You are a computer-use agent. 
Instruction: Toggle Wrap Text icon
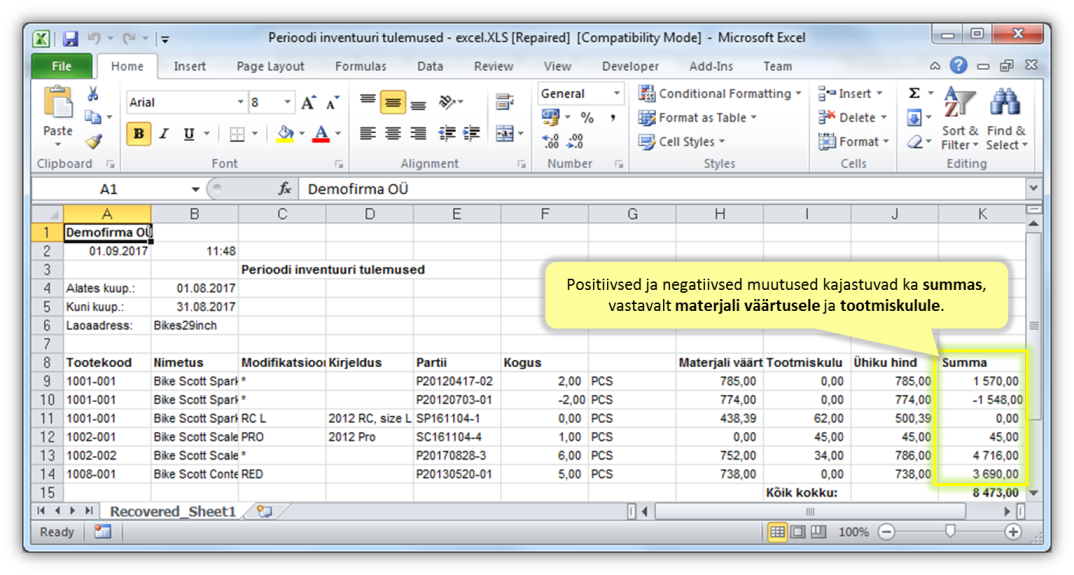point(505,103)
